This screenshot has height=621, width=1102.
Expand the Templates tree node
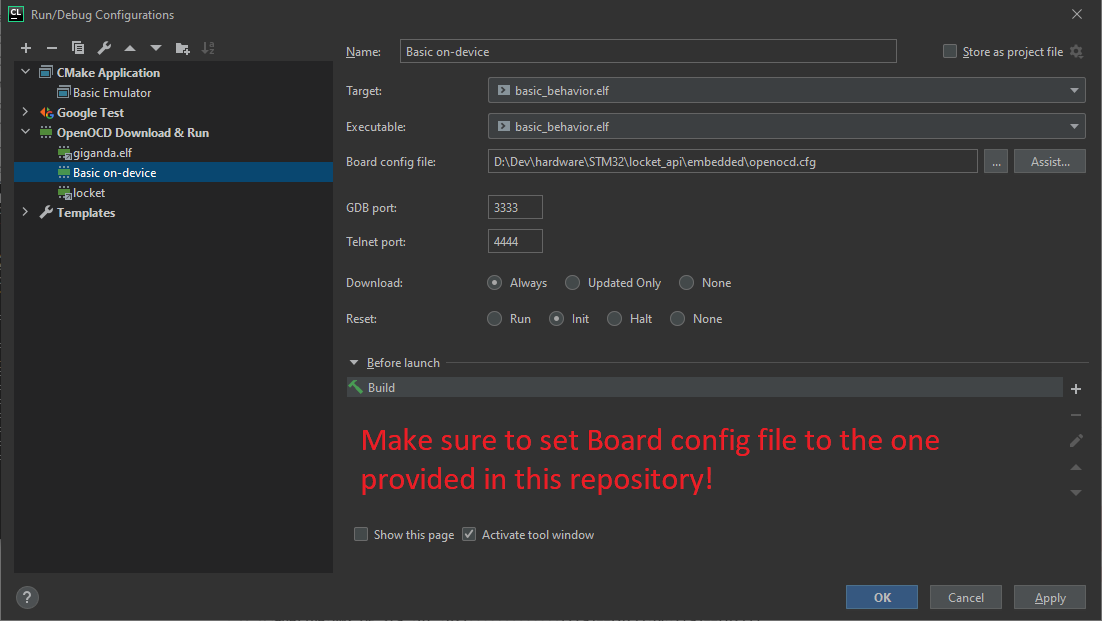coord(26,212)
